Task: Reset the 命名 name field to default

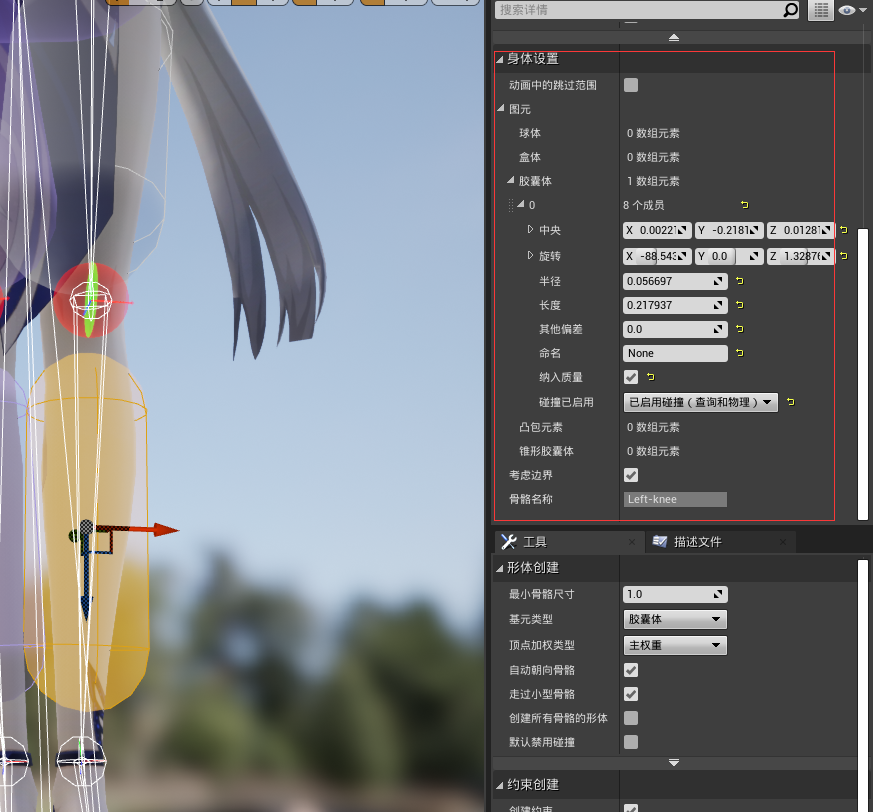Action: point(739,353)
